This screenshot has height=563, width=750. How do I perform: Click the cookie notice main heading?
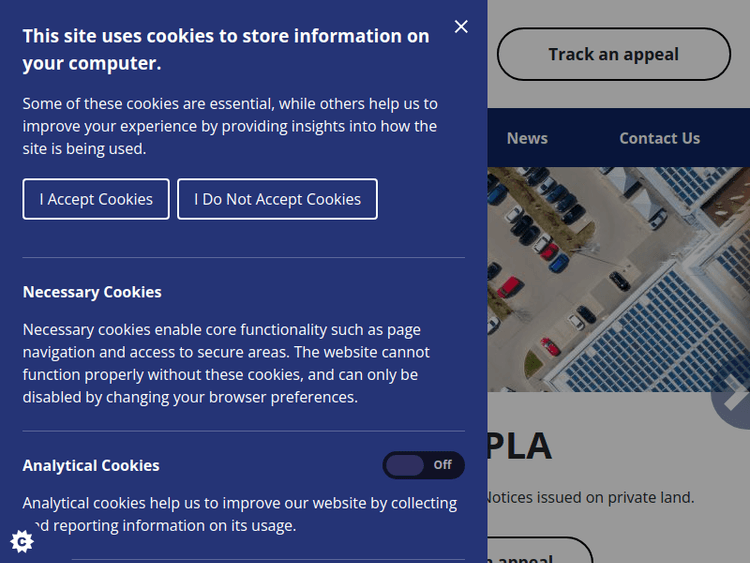[x=226, y=49]
